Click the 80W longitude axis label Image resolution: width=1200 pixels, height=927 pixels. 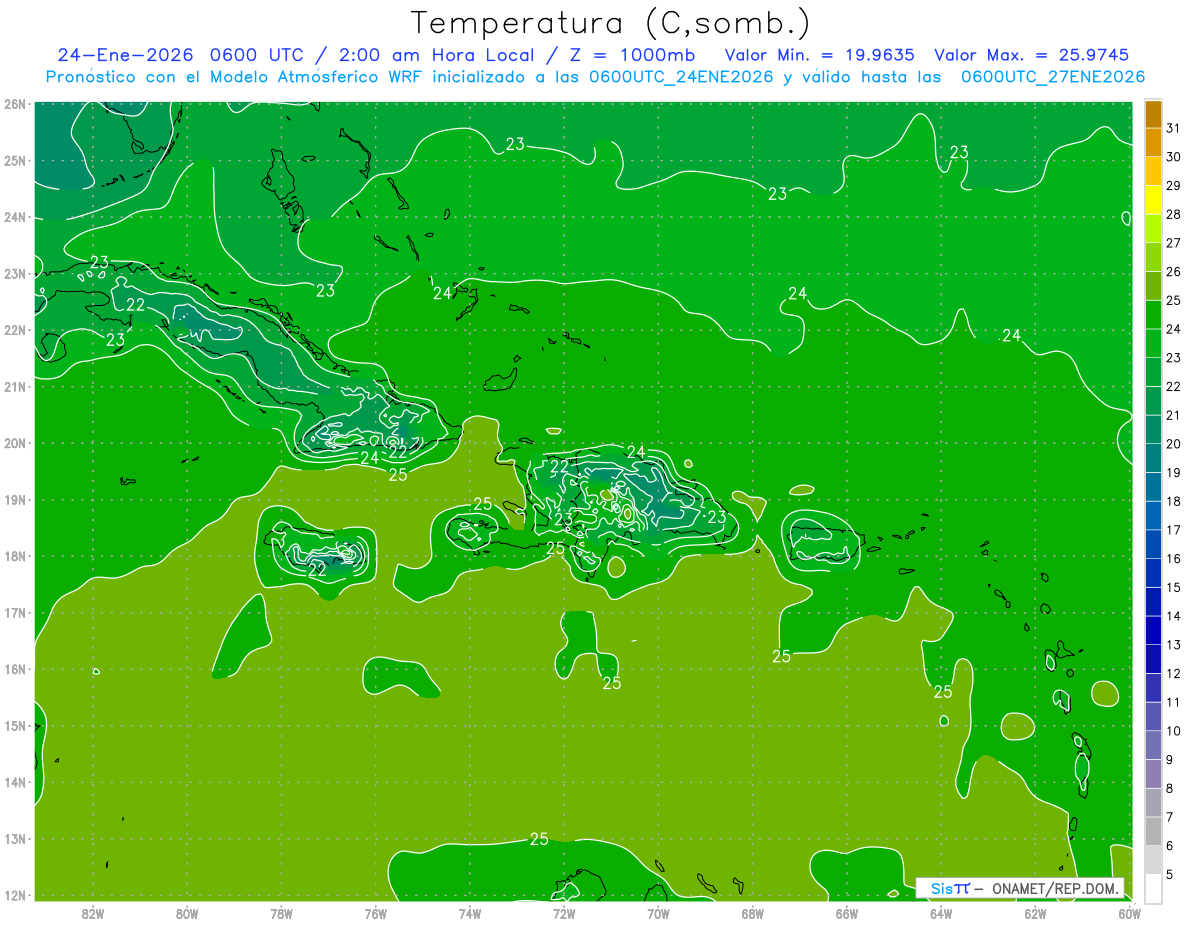coord(187,912)
